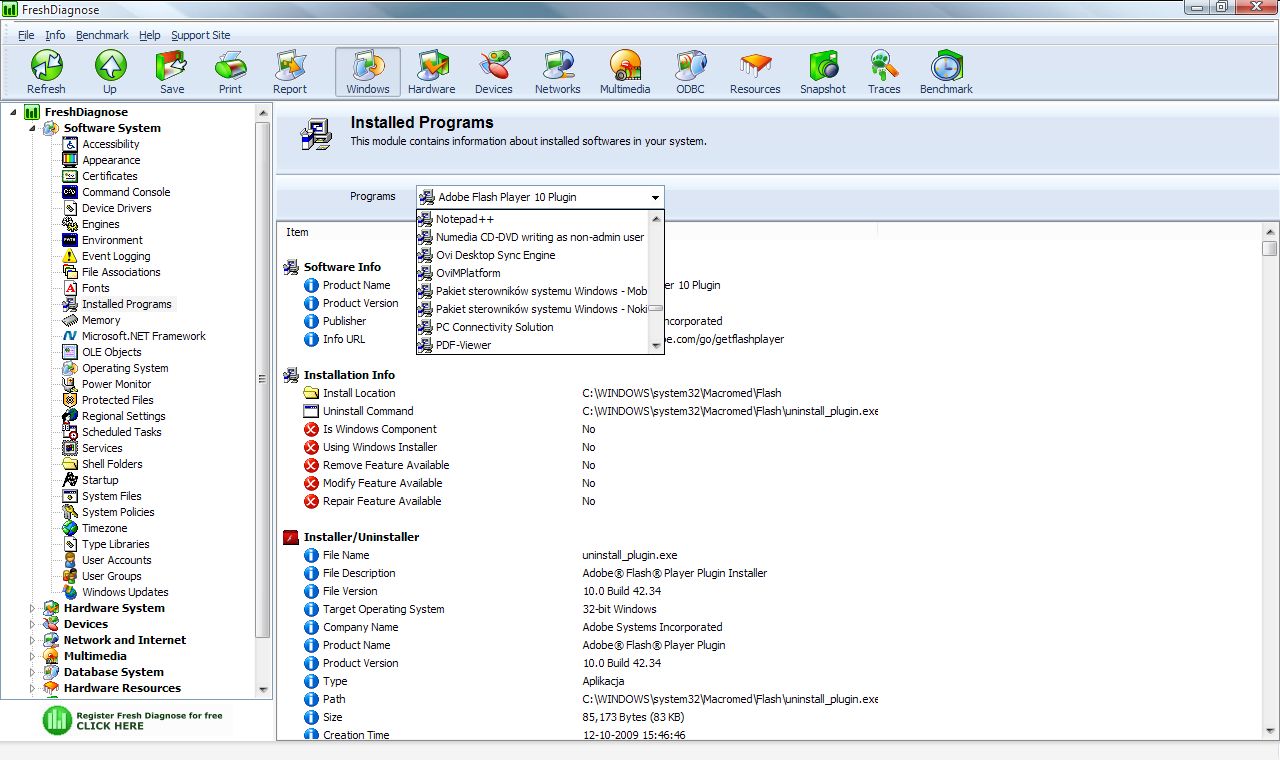Open the Help menu

(150, 35)
